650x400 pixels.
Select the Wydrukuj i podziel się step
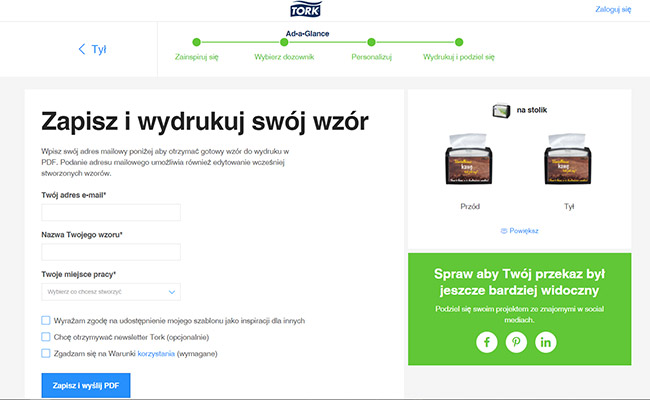[458, 42]
